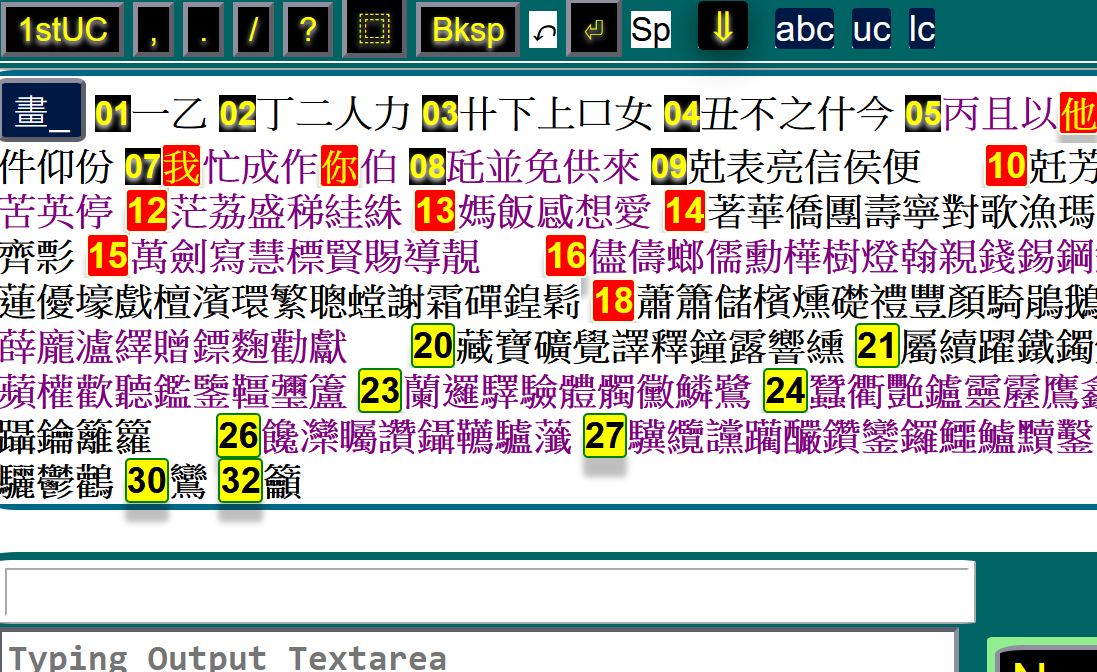Select stroke count group 15
Viewport: 1097px width, 672px height.
108,256
